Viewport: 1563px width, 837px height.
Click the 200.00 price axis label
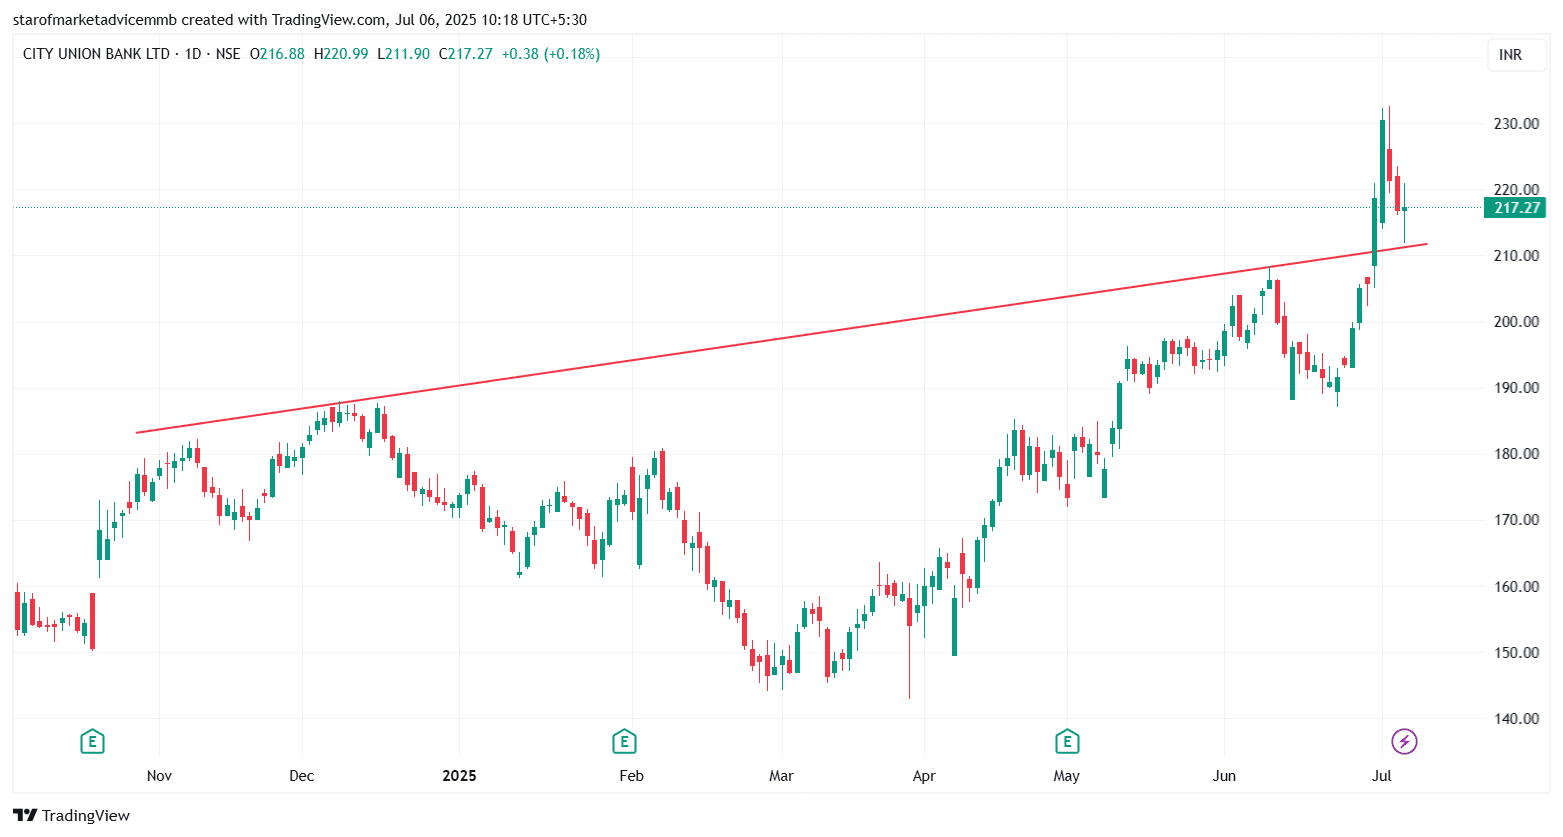coord(1516,322)
